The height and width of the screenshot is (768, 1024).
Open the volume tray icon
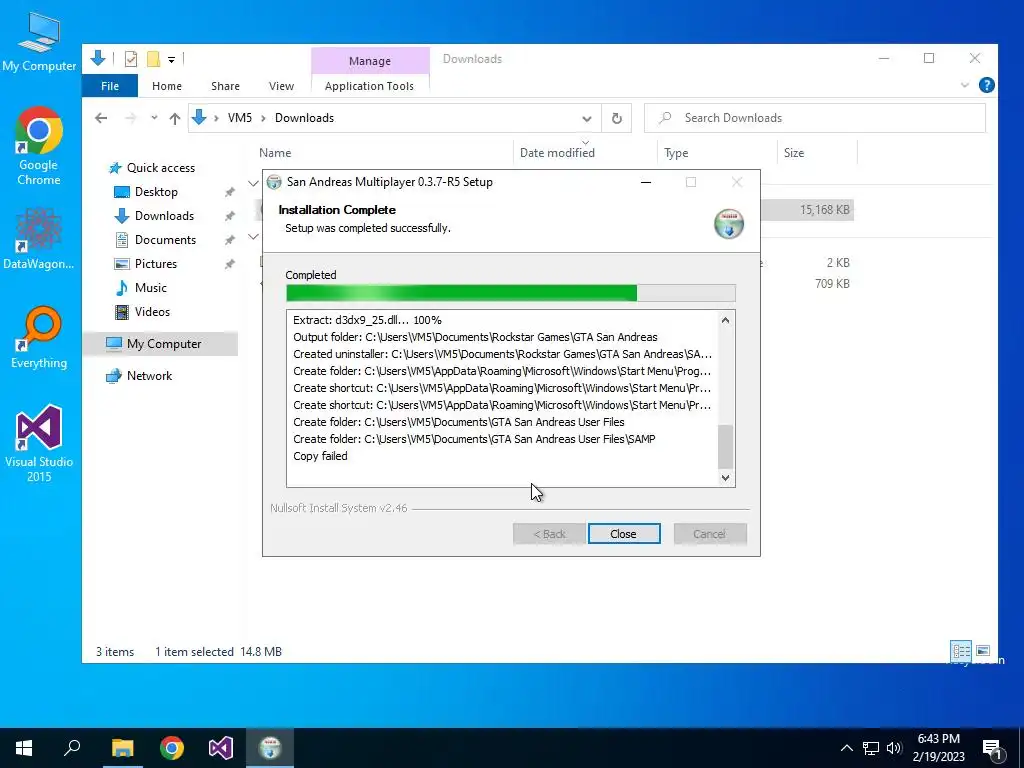(894, 748)
